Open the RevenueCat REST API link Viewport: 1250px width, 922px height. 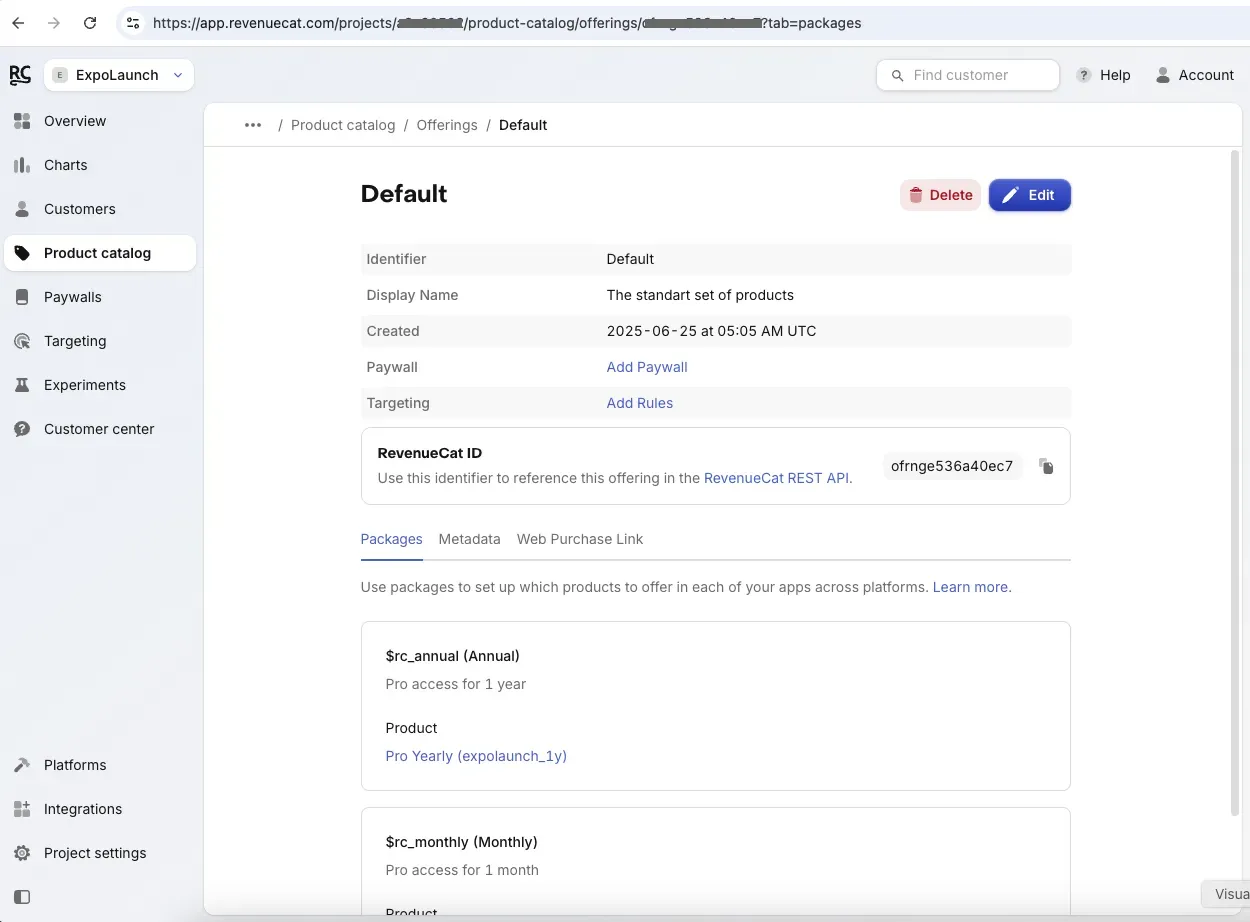point(777,478)
